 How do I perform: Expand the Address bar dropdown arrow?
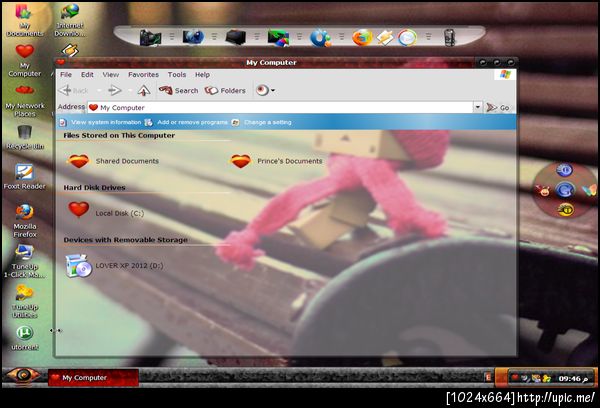[478, 107]
